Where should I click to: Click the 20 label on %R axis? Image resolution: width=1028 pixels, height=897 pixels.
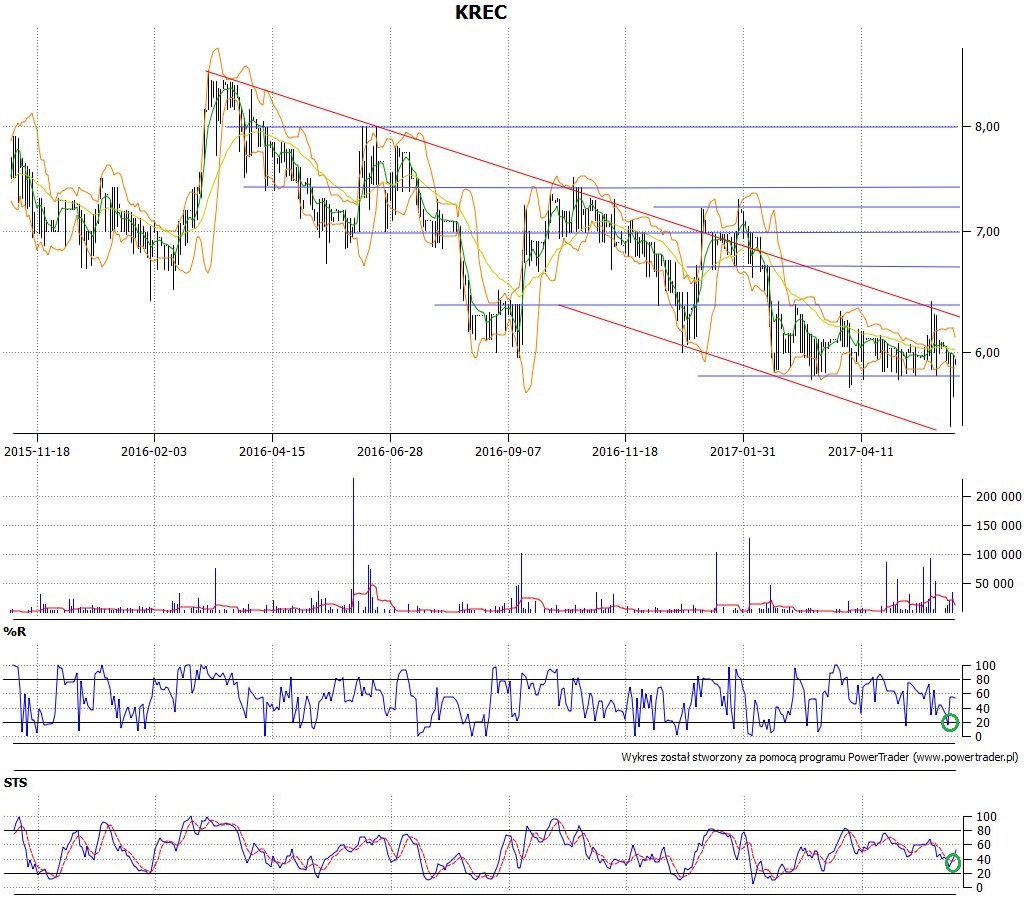pos(982,723)
